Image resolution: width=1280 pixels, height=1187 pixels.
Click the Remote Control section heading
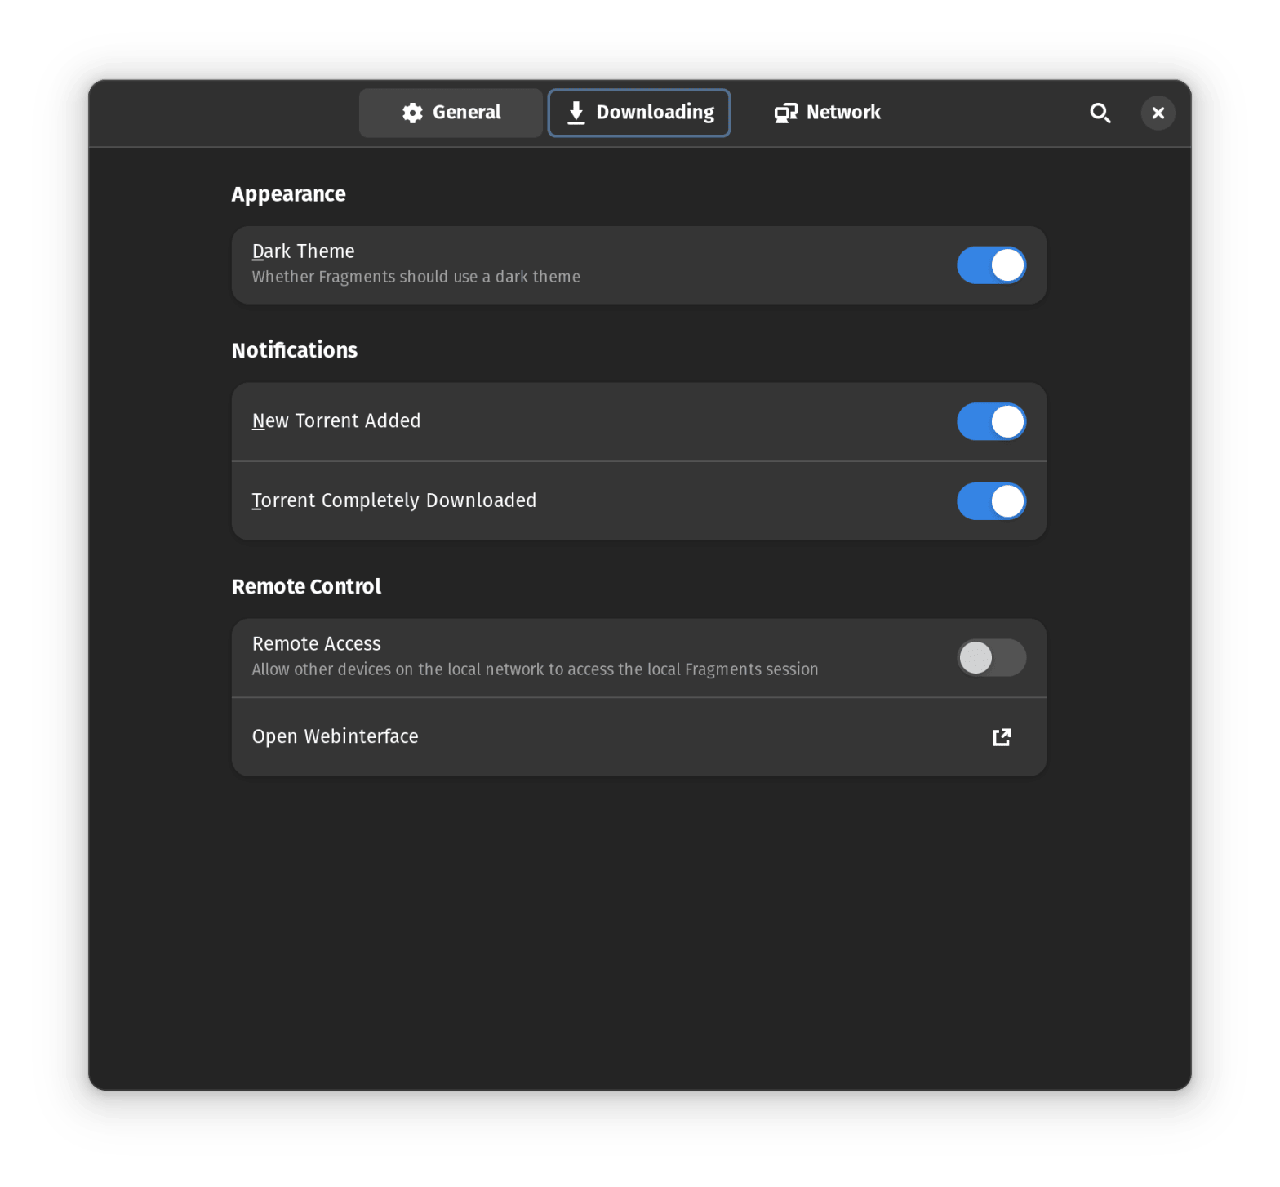306,587
